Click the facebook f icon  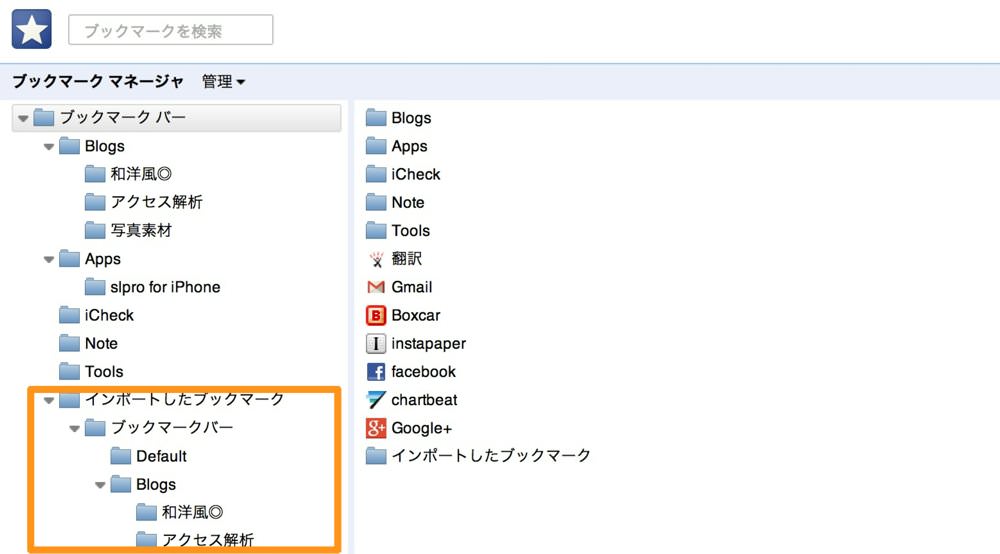pyautogui.click(x=376, y=372)
